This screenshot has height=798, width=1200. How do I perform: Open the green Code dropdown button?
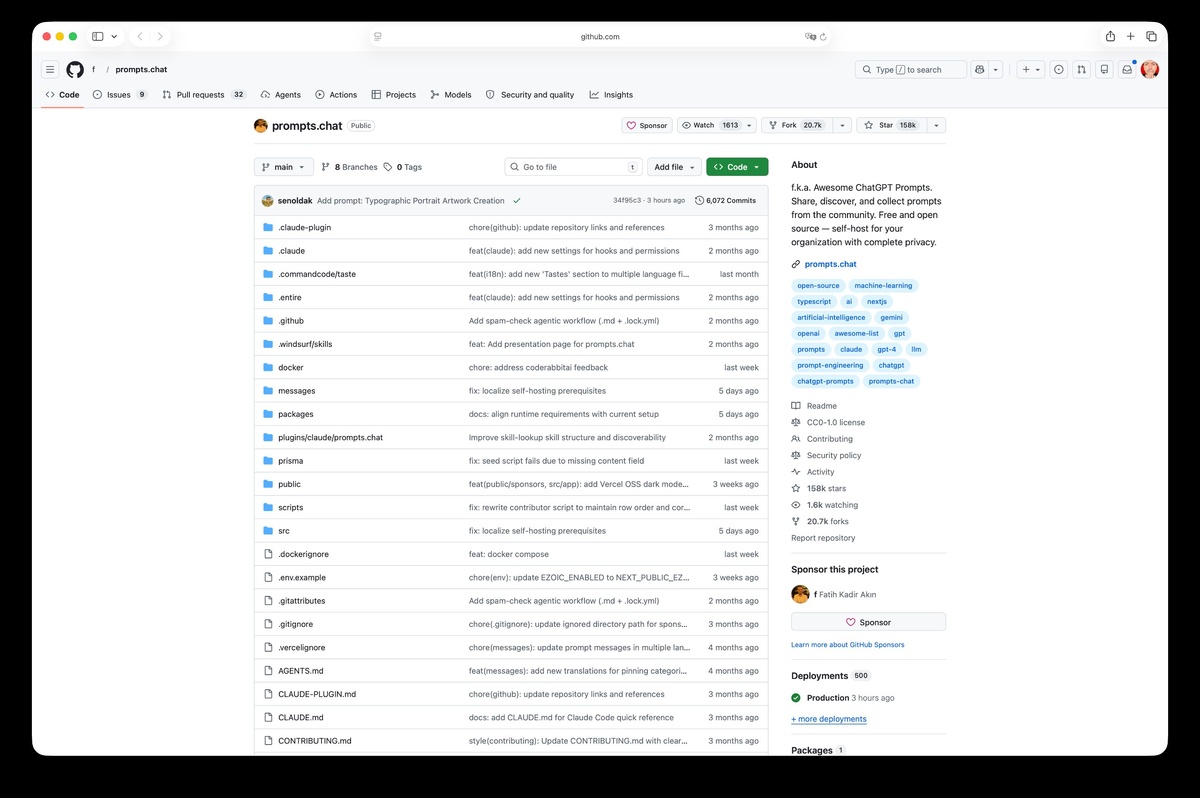[x=737, y=167]
